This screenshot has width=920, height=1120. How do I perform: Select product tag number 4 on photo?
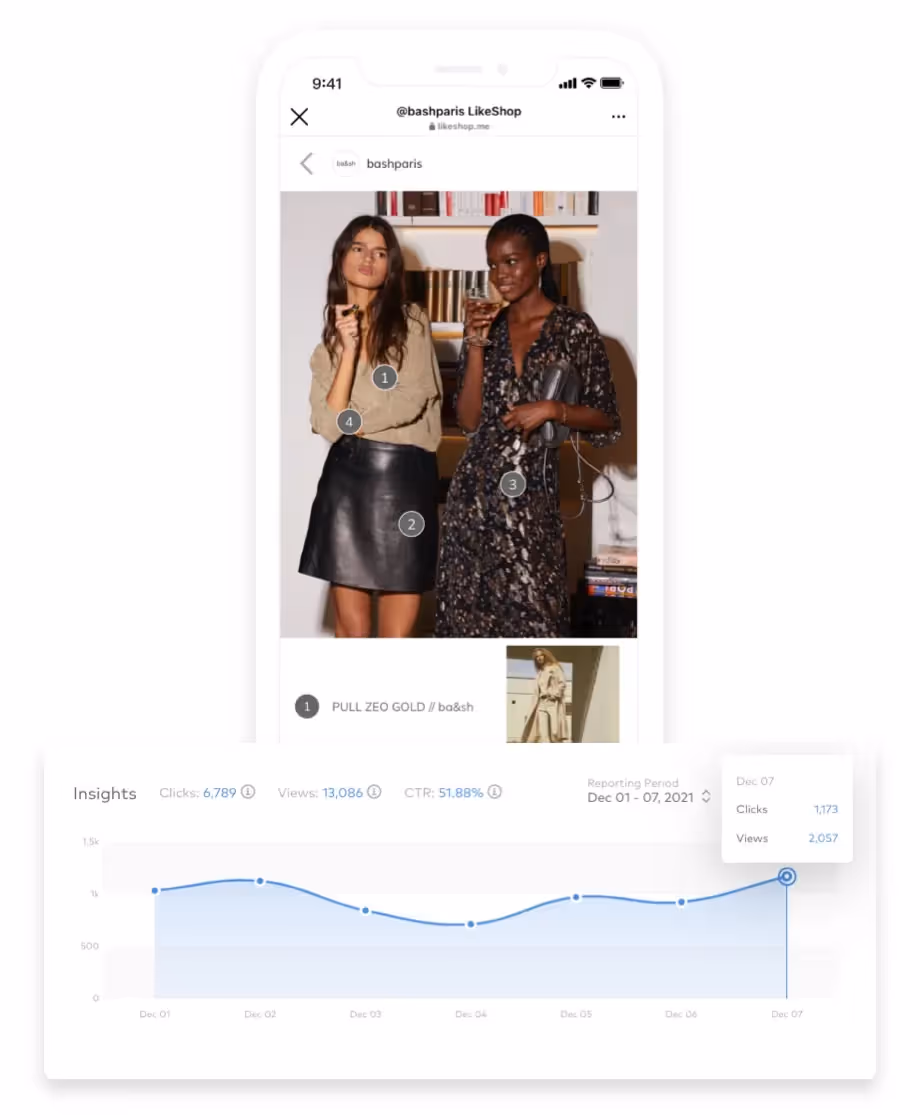(x=349, y=422)
